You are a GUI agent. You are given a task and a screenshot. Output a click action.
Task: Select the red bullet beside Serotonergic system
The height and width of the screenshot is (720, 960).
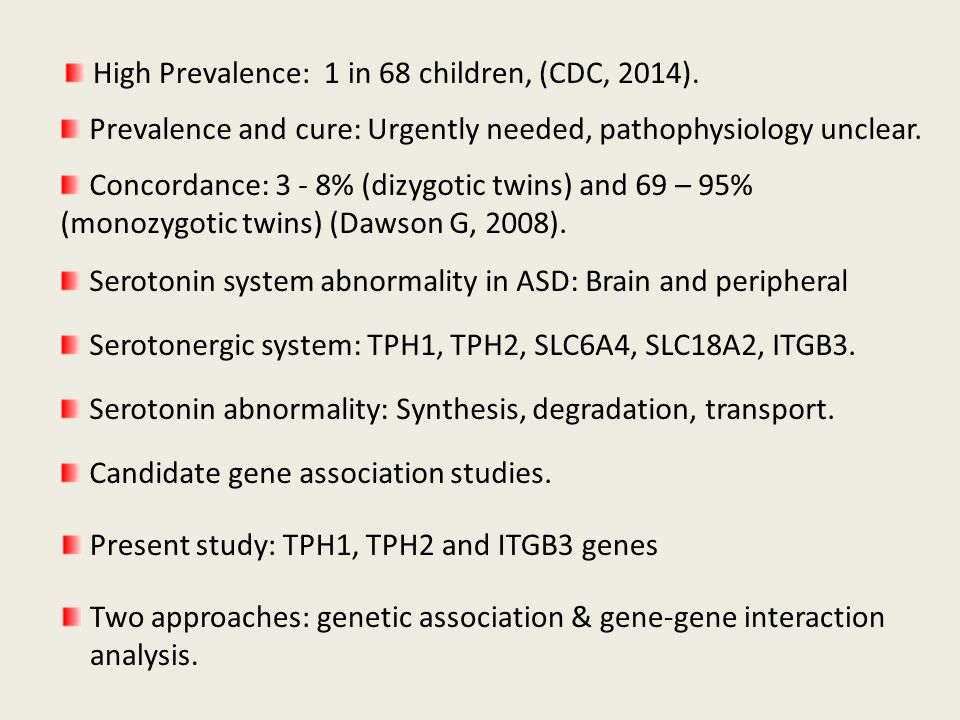click(70, 345)
